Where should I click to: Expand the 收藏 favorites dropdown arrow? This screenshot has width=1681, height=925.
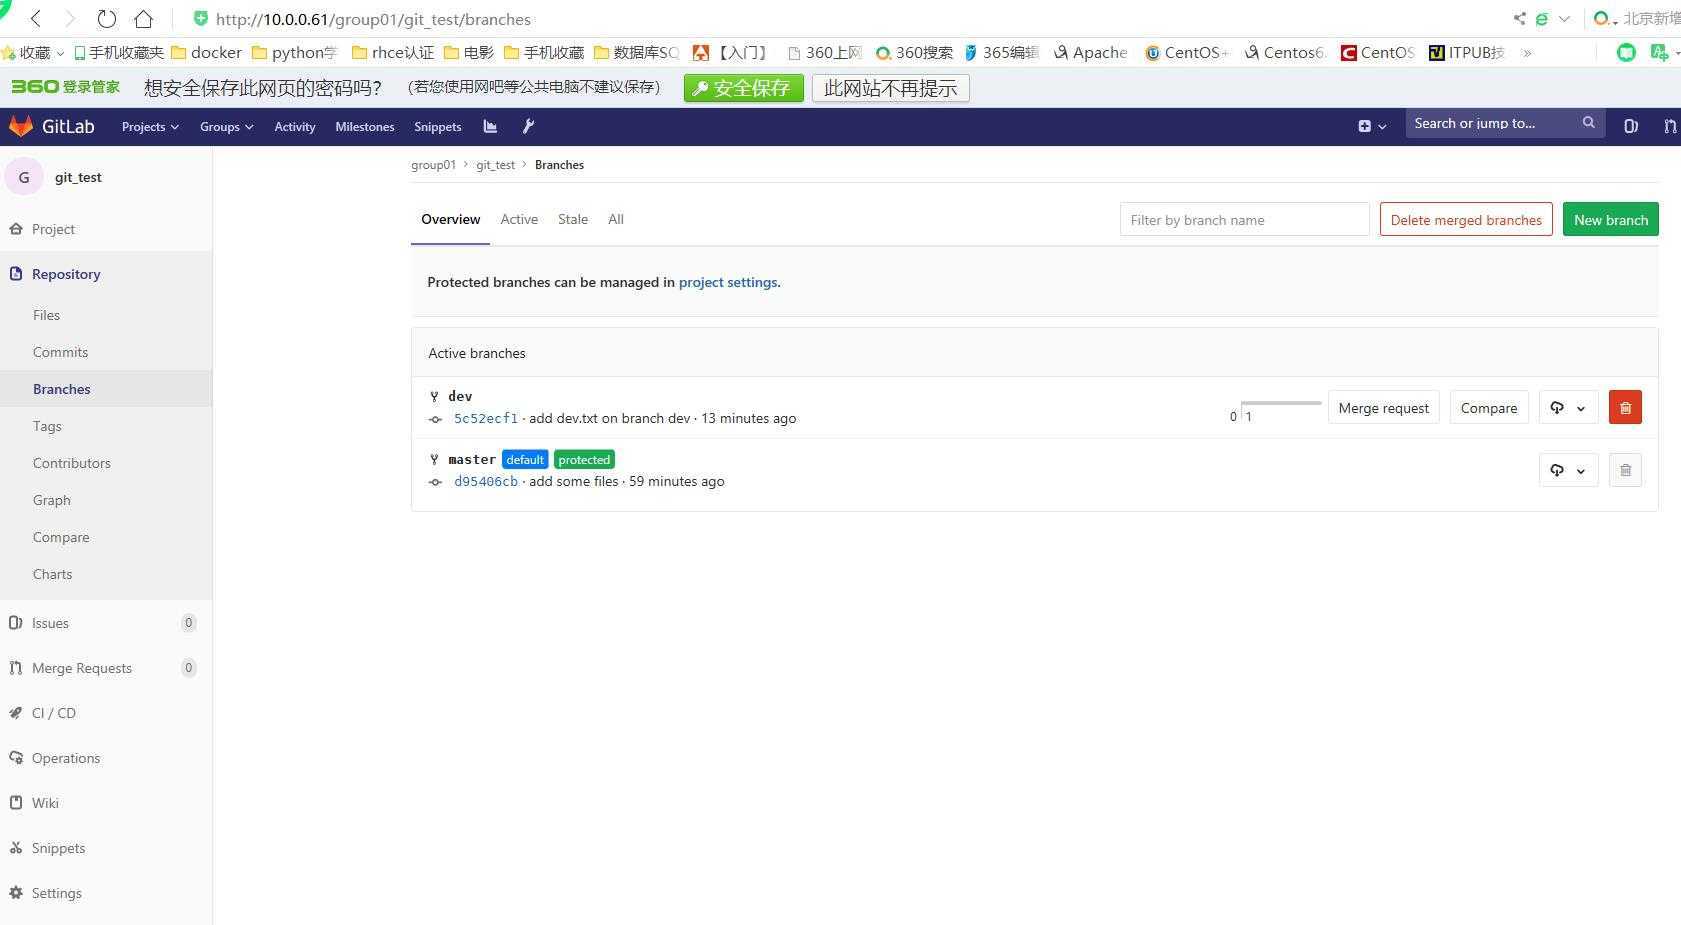(60, 53)
